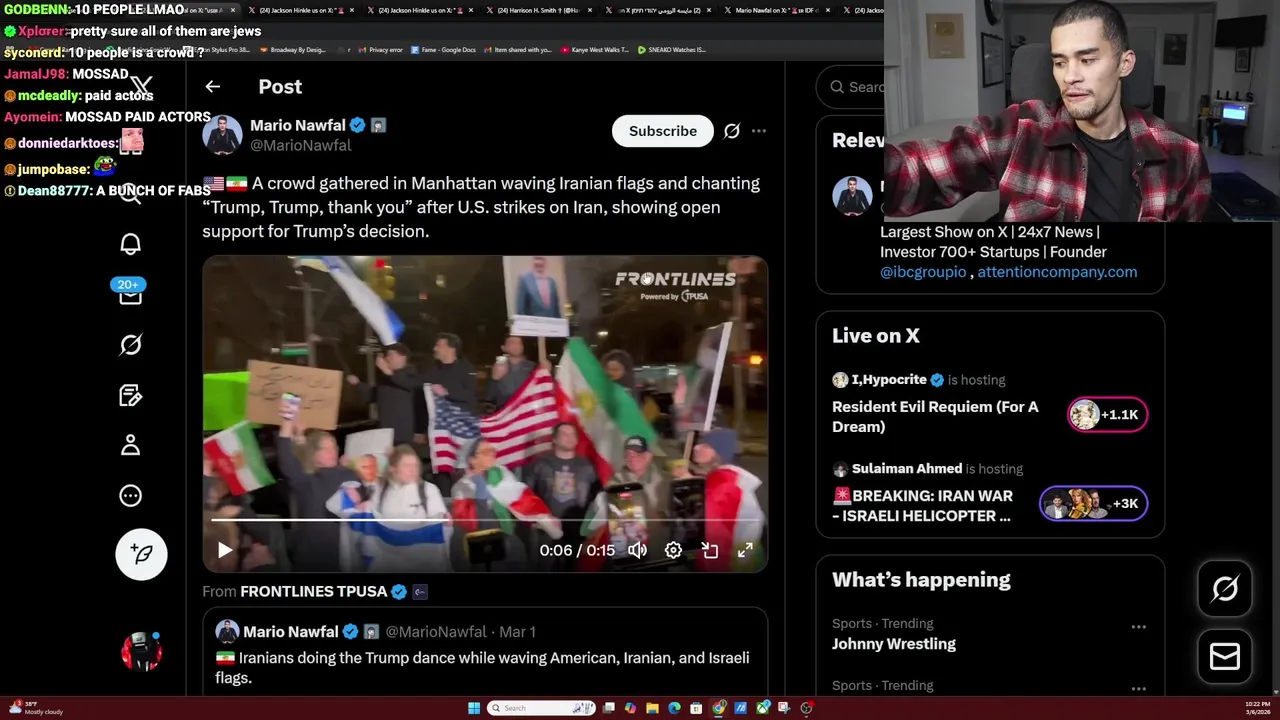Click the compose Post feather button
Image resolution: width=1280 pixels, height=720 pixels.
click(141, 554)
